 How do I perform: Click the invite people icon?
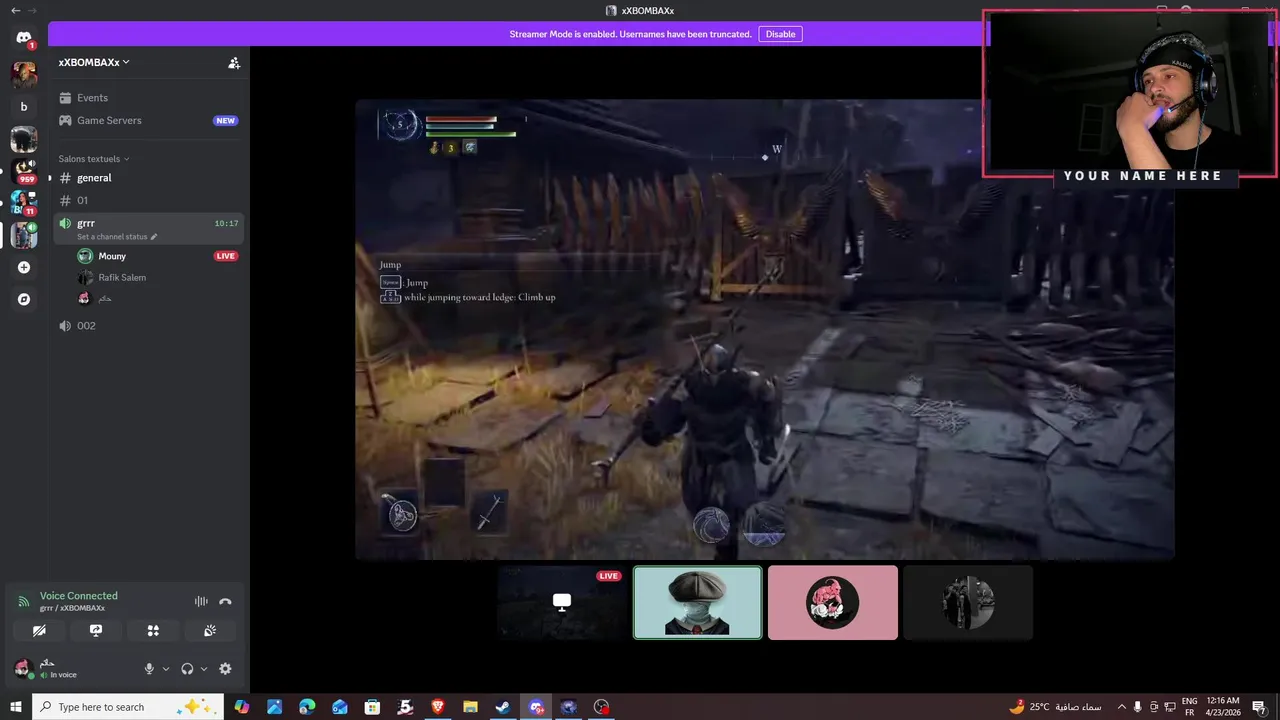(234, 62)
